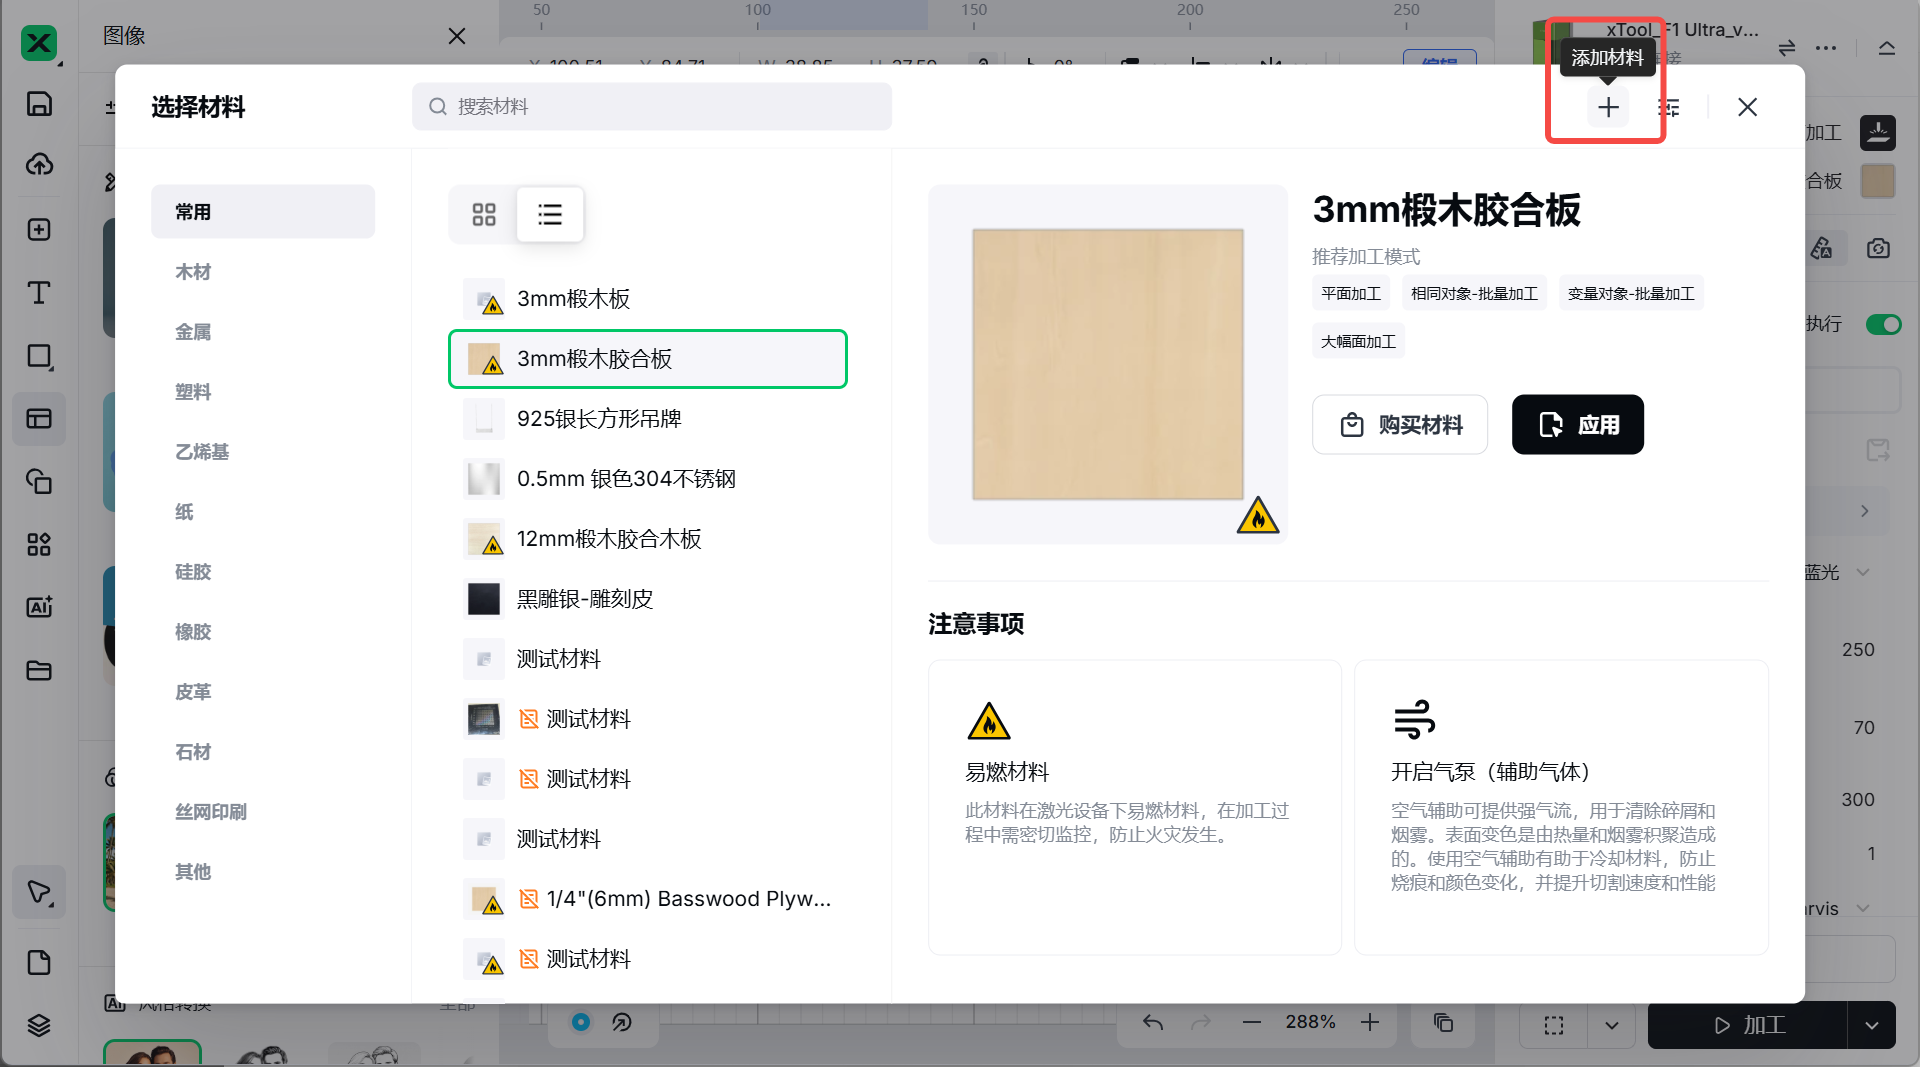
Task: Expand the dropdown arrow beside 加工 button
Action: (1871, 1025)
